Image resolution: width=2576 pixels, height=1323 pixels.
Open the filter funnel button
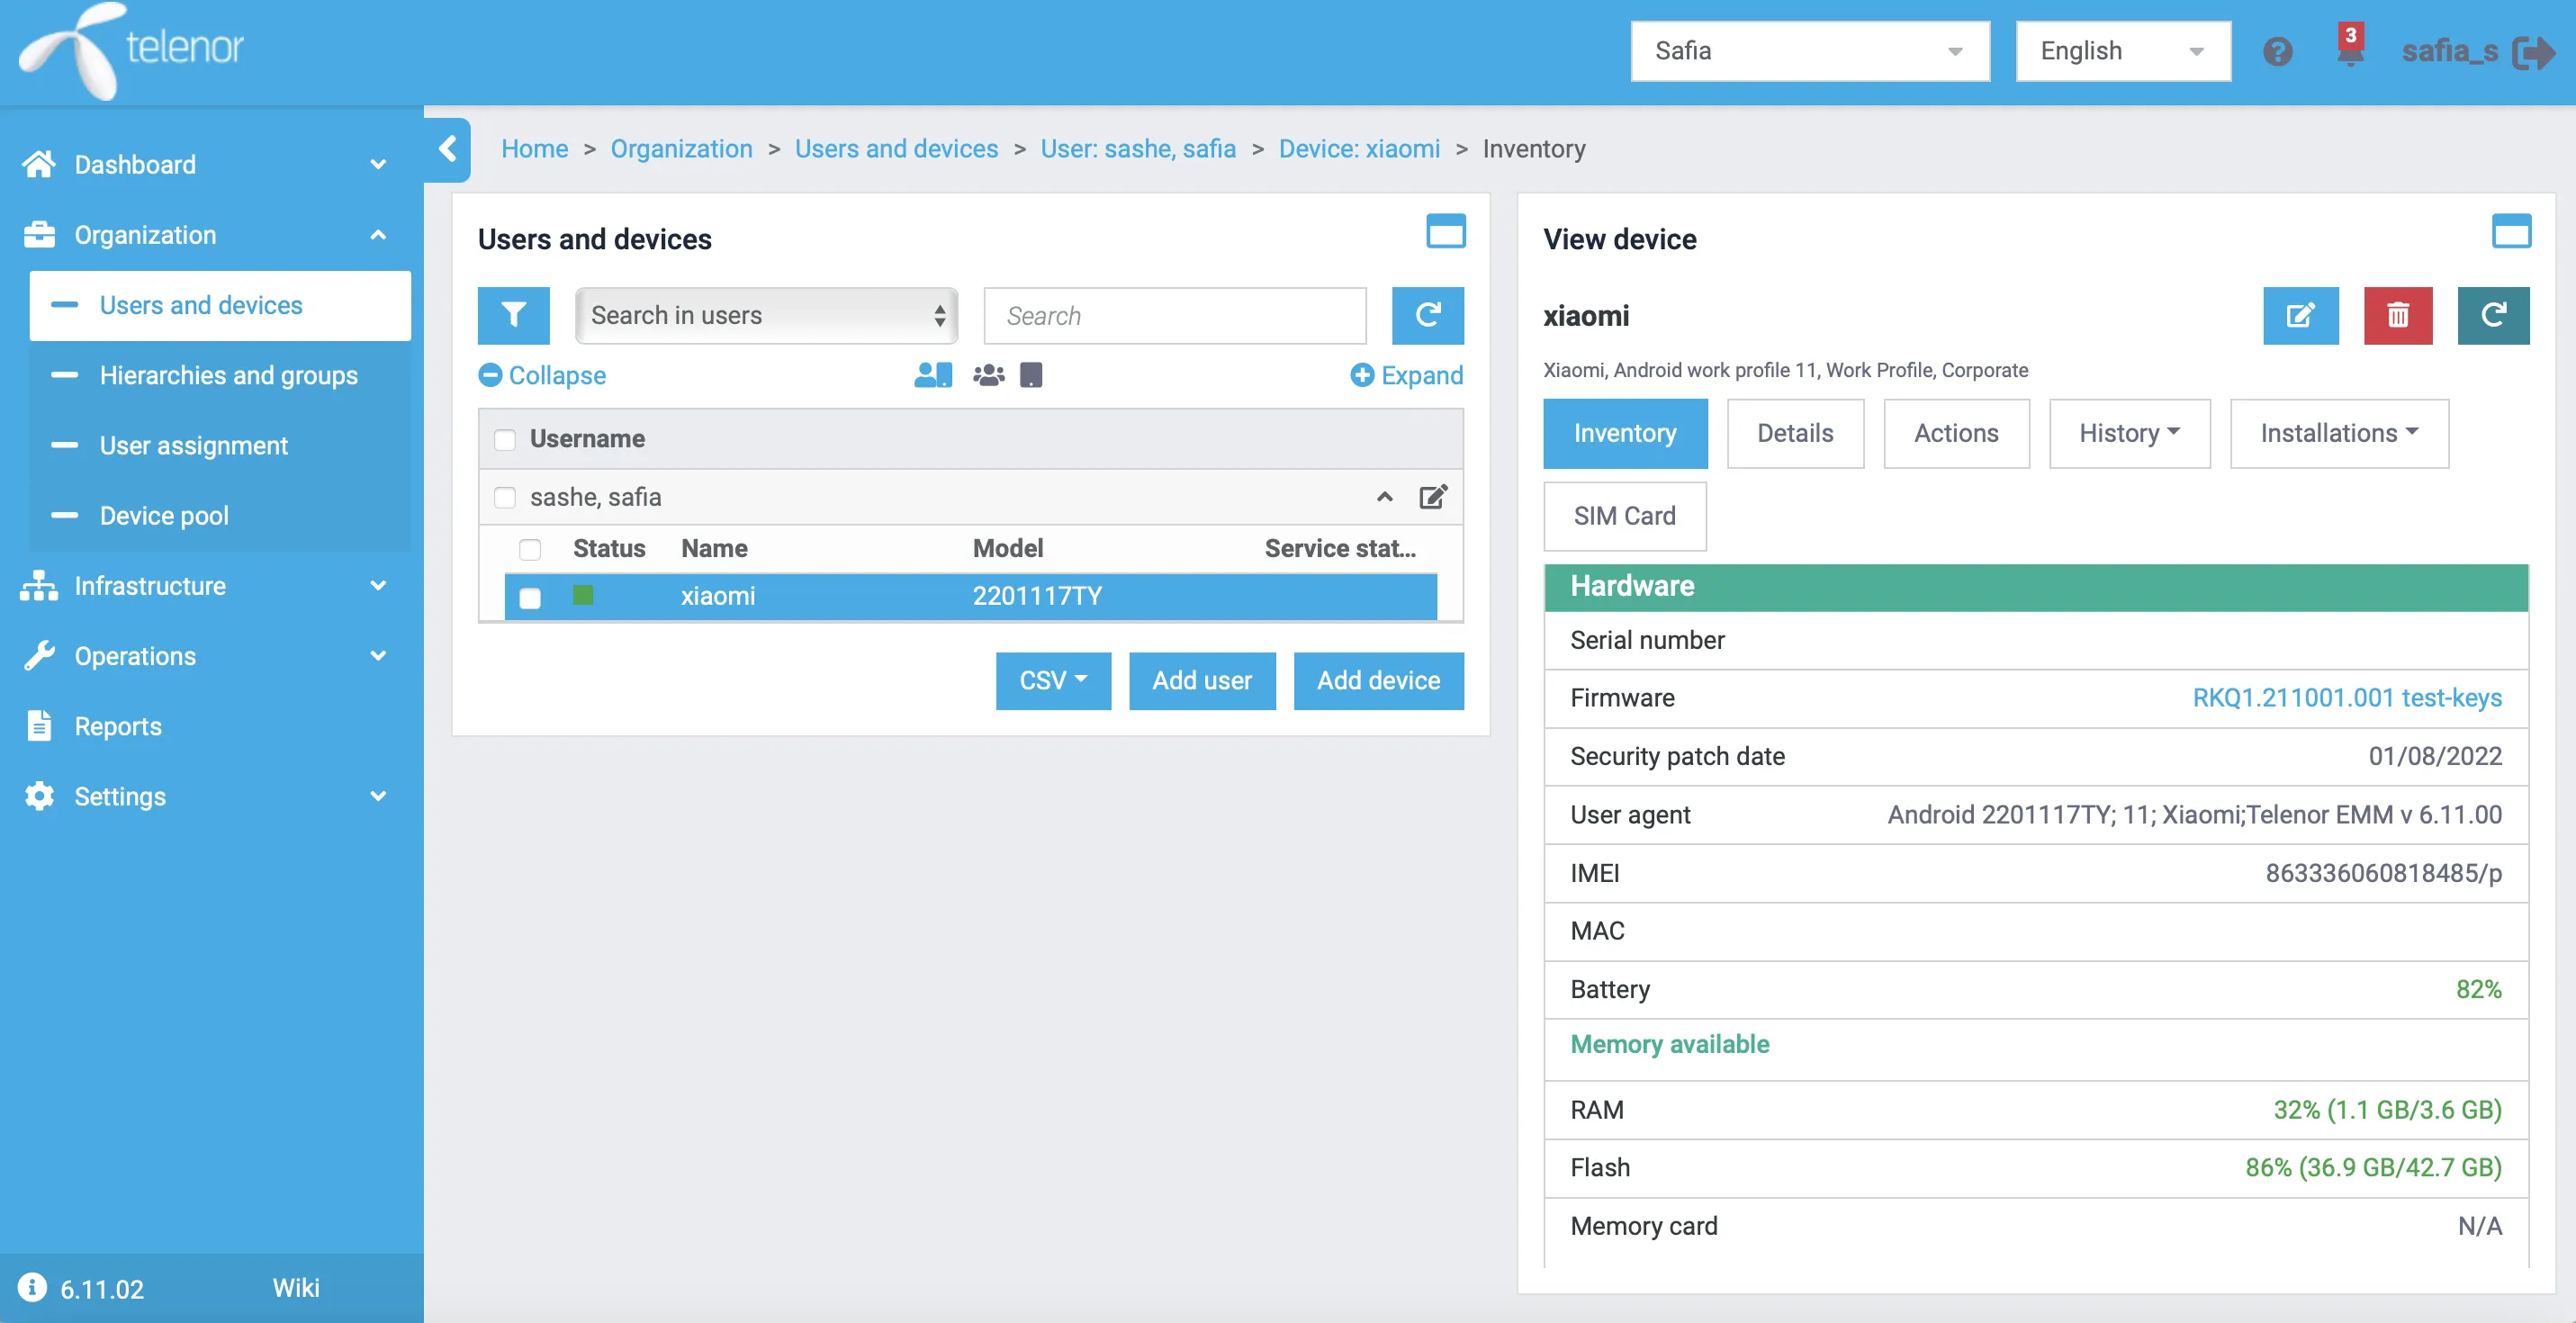point(513,316)
